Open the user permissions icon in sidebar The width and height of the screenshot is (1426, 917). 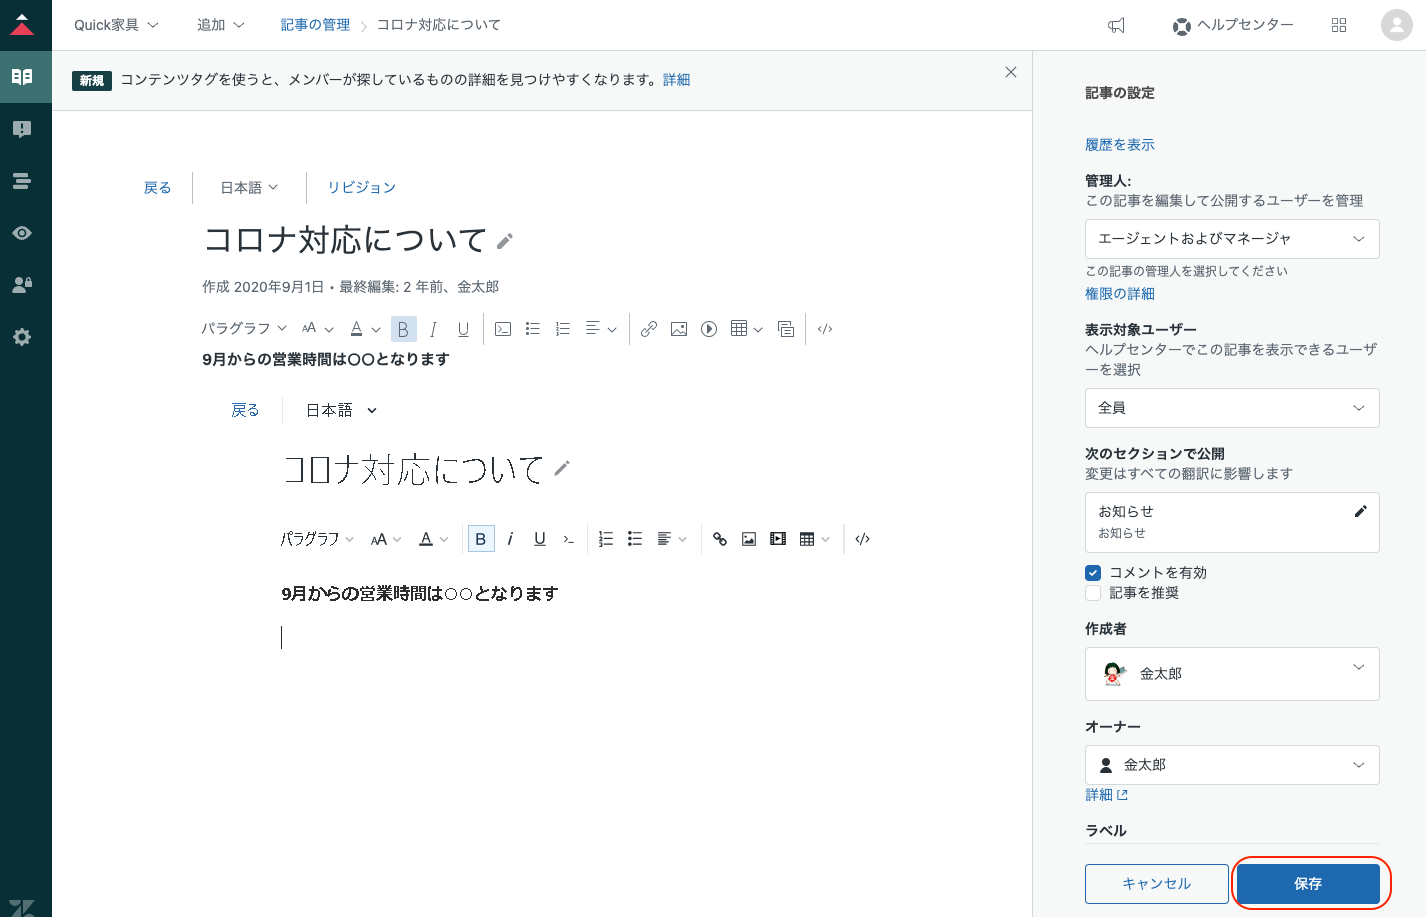22,285
